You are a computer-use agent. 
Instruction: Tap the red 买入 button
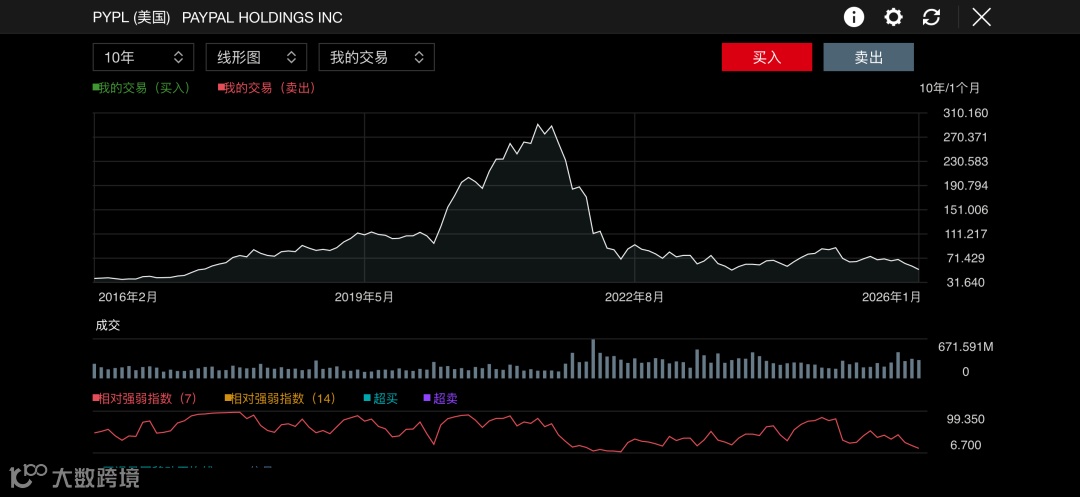point(767,57)
